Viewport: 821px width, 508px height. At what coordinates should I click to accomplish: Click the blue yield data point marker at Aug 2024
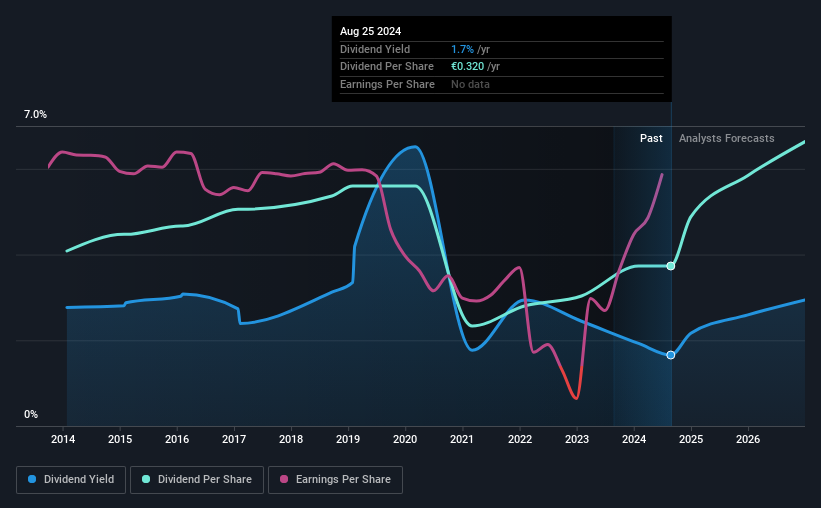(x=671, y=355)
